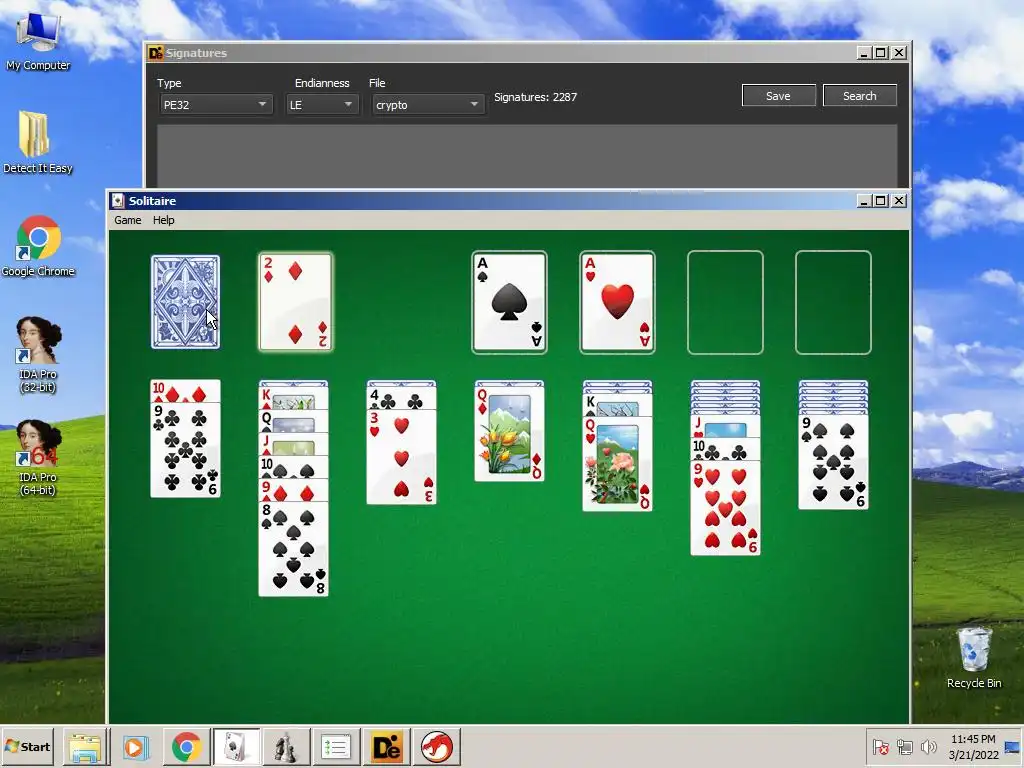This screenshot has width=1024, height=768.
Task: Click the network tray icon
Action: (905, 746)
